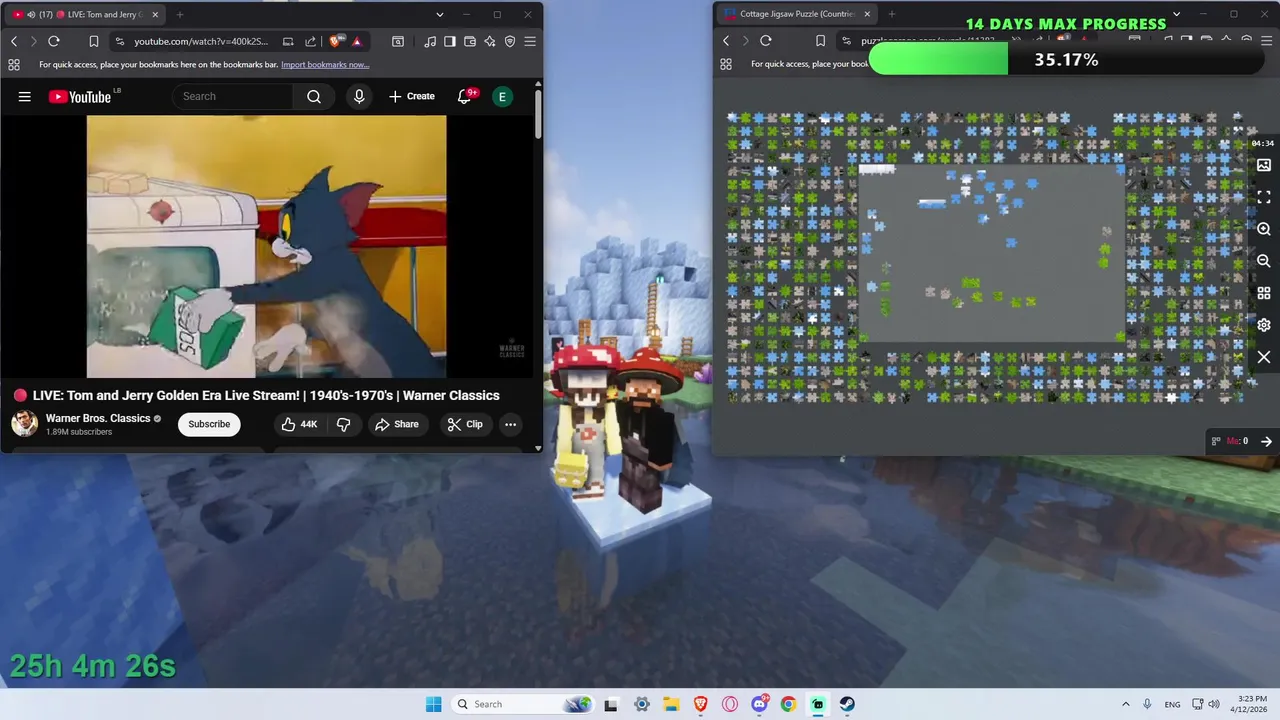Toggle the sidebar panel in YouTube window
Image resolution: width=1280 pixels, height=720 pixels.
450,41
